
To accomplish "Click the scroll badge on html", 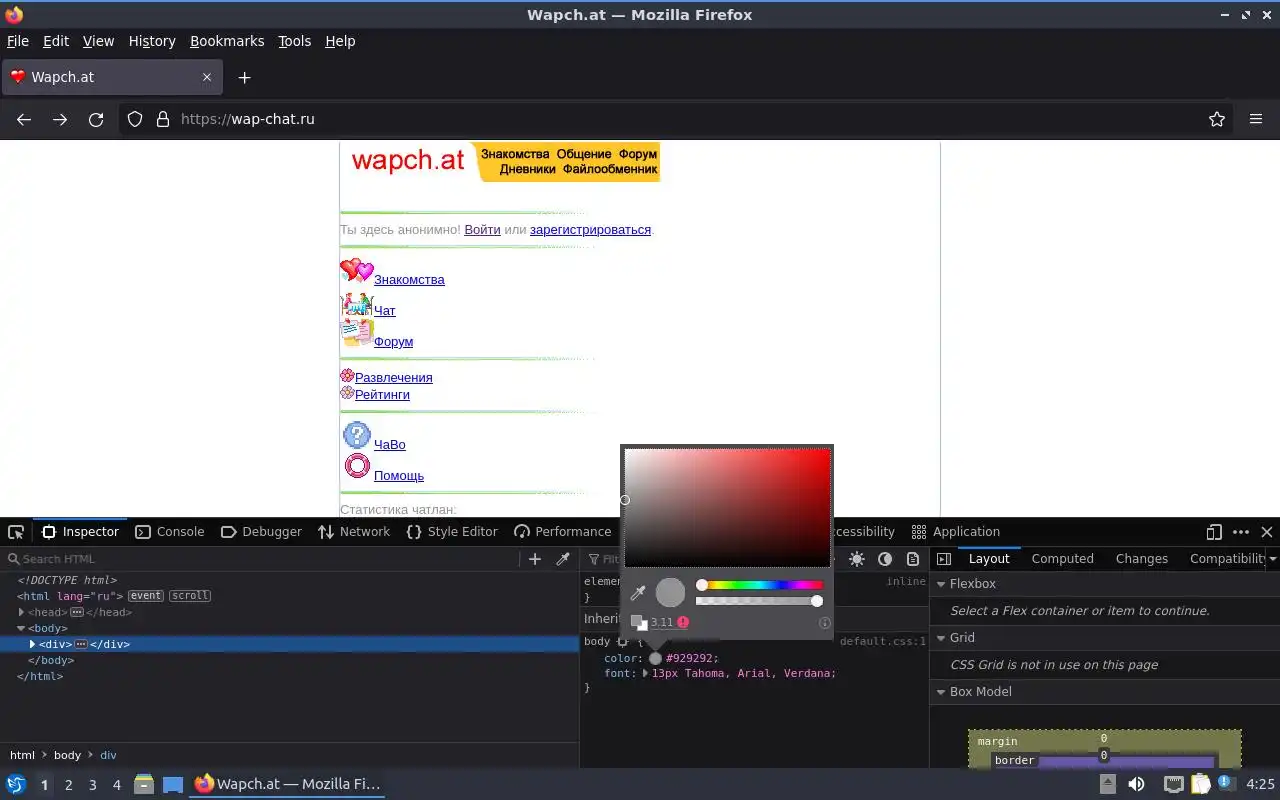I will (190, 596).
